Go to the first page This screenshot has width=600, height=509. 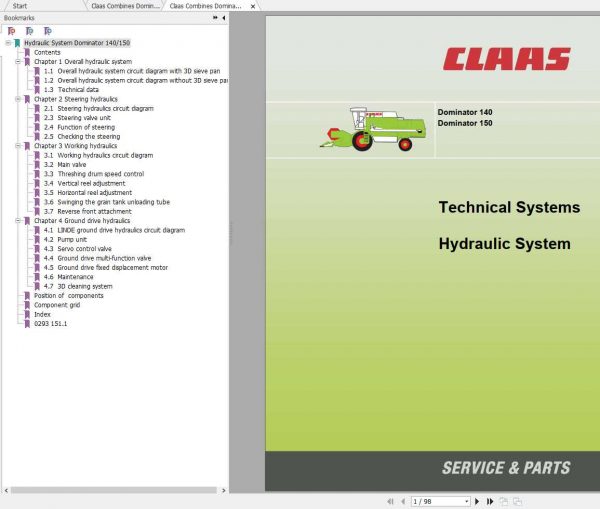[x=390, y=501]
